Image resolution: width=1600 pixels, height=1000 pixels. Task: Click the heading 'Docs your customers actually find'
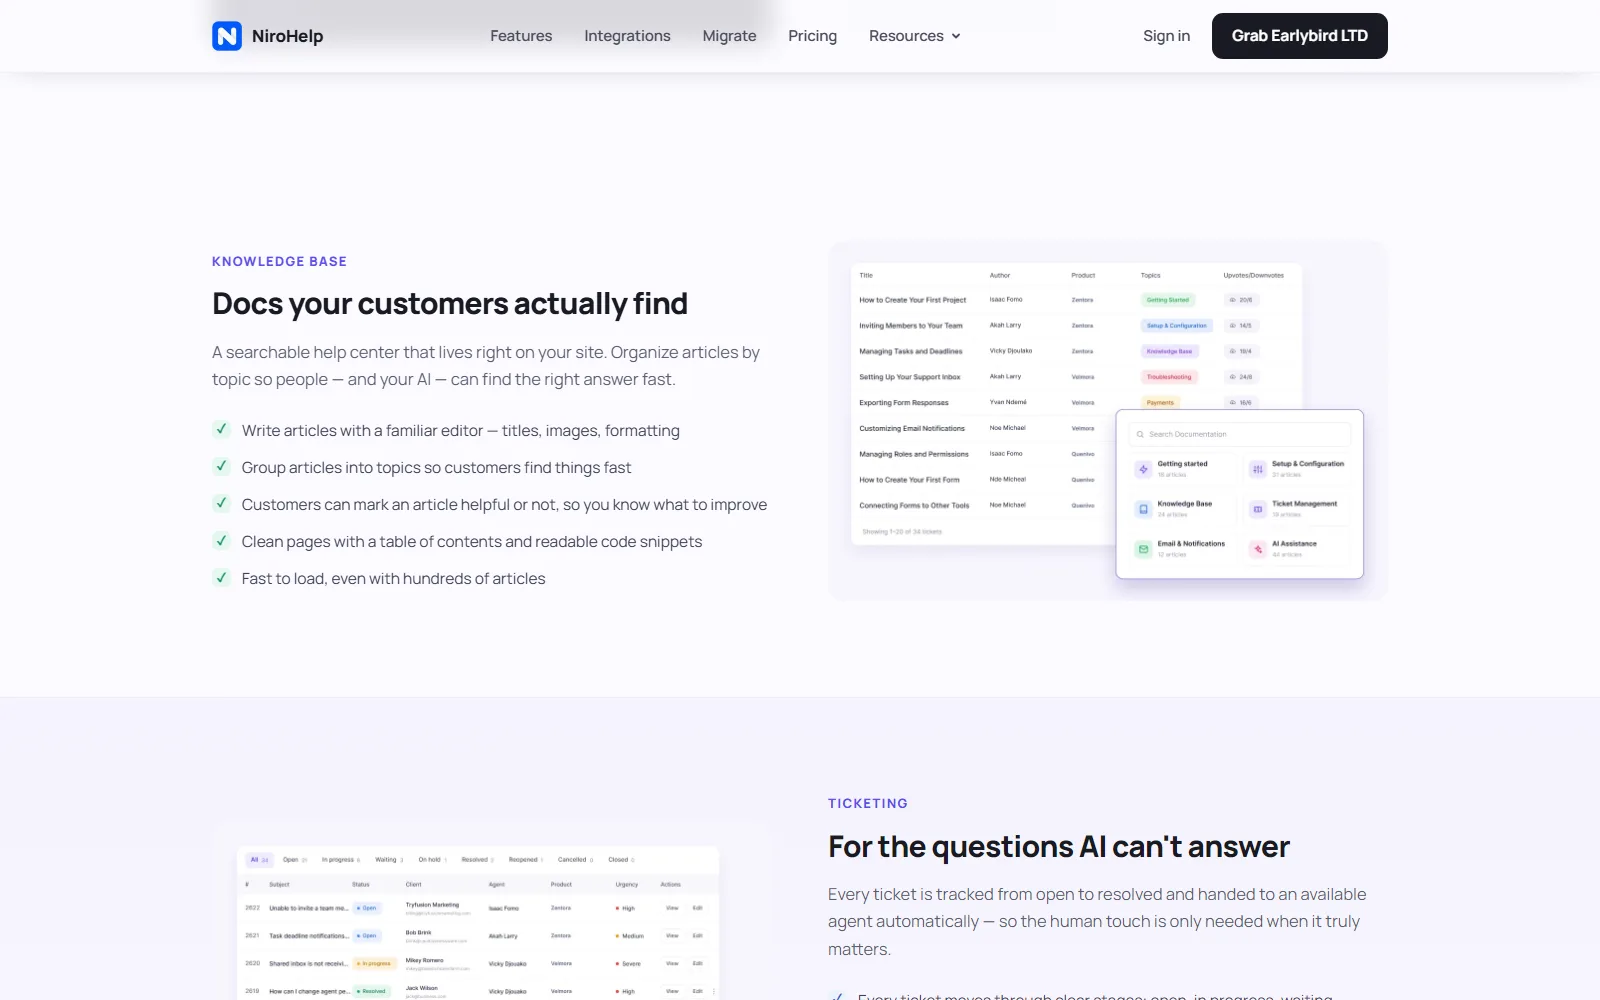tap(450, 304)
